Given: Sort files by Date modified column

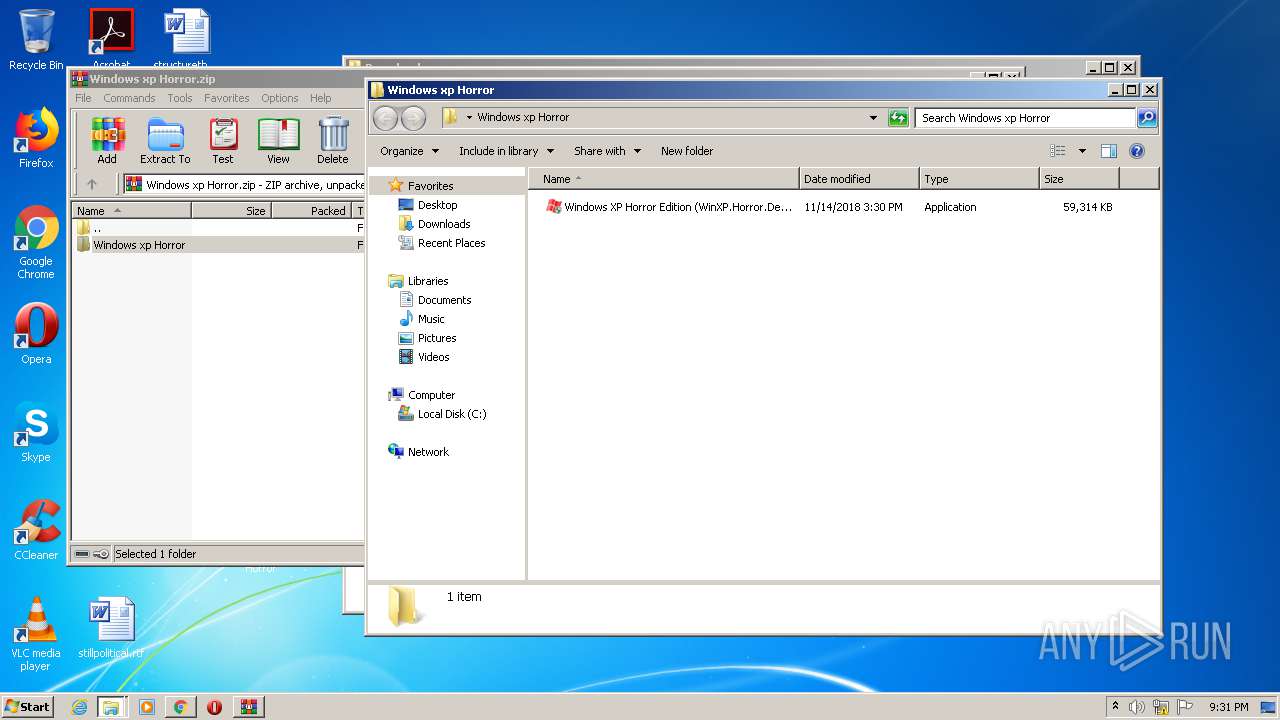Looking at the screenshot, I should tap(859, 179).
